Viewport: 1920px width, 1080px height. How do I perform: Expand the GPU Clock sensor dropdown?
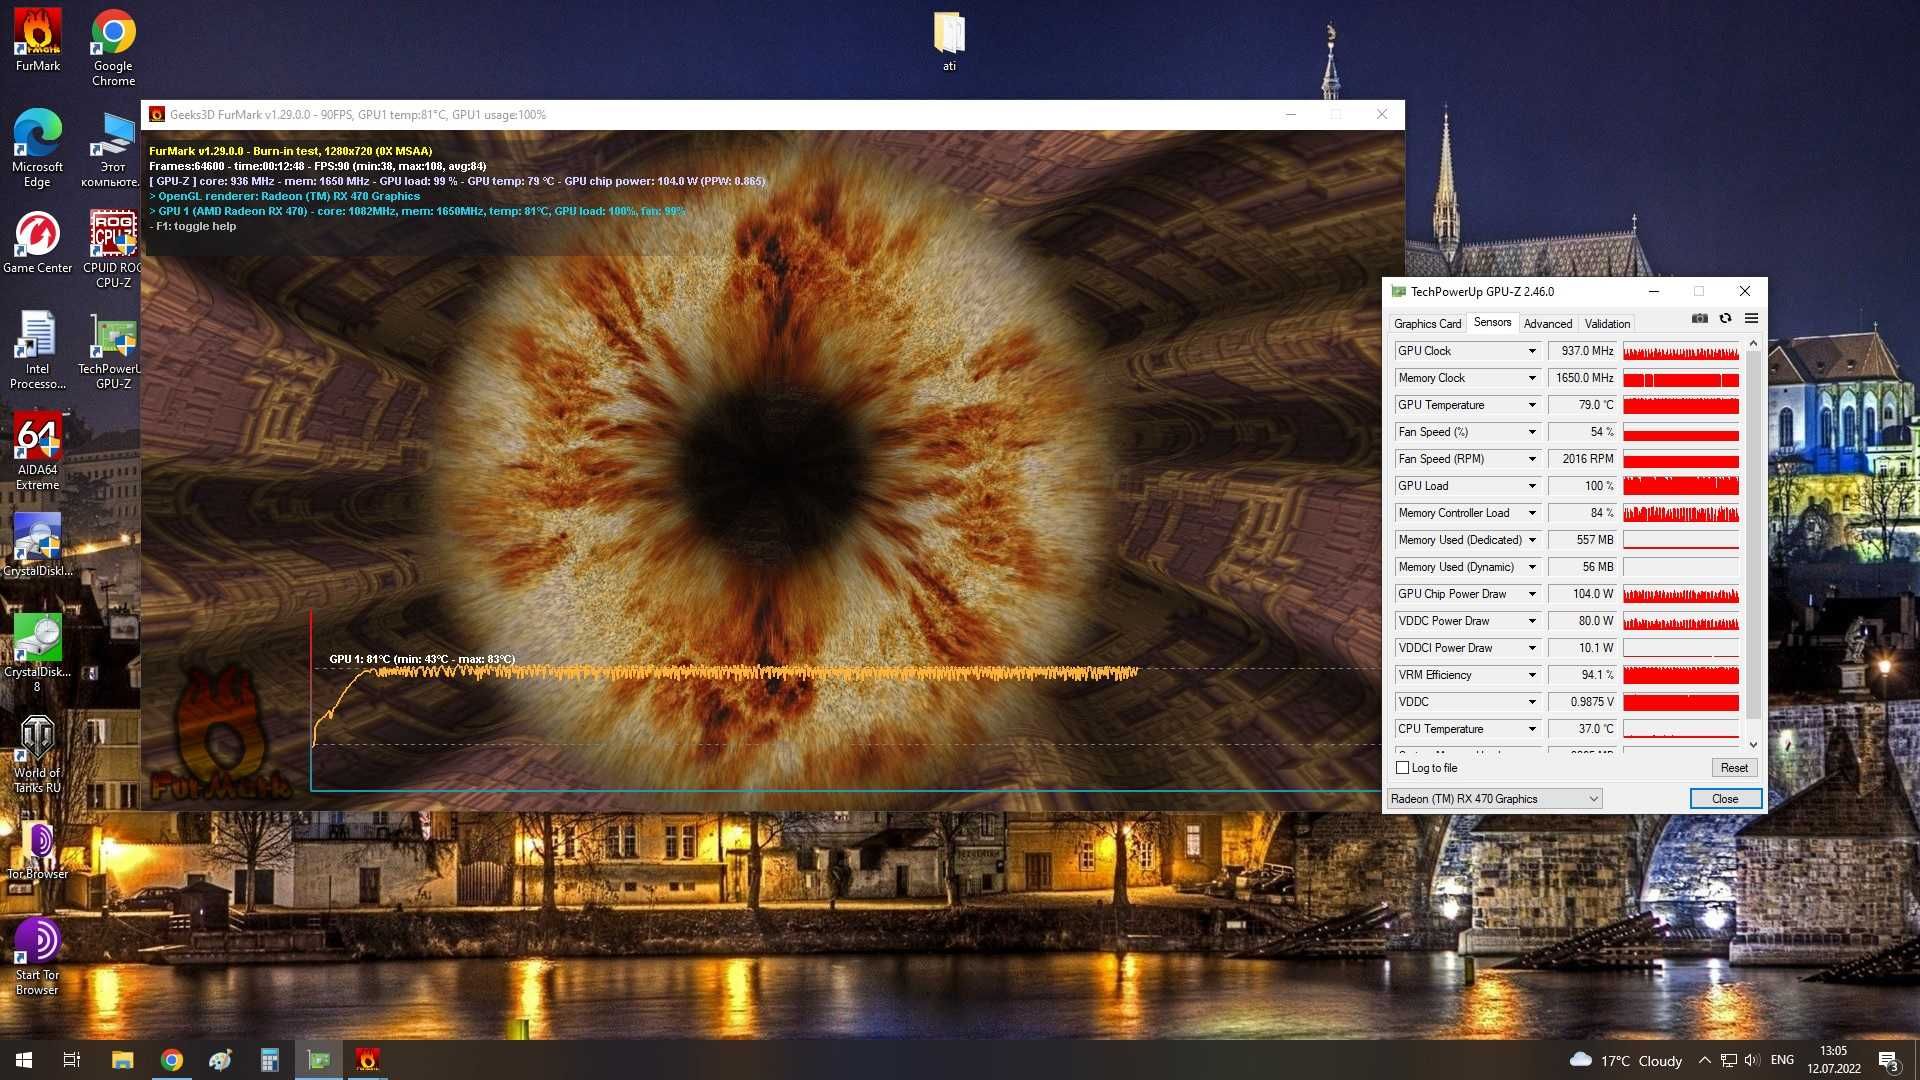click(1531, 351)
